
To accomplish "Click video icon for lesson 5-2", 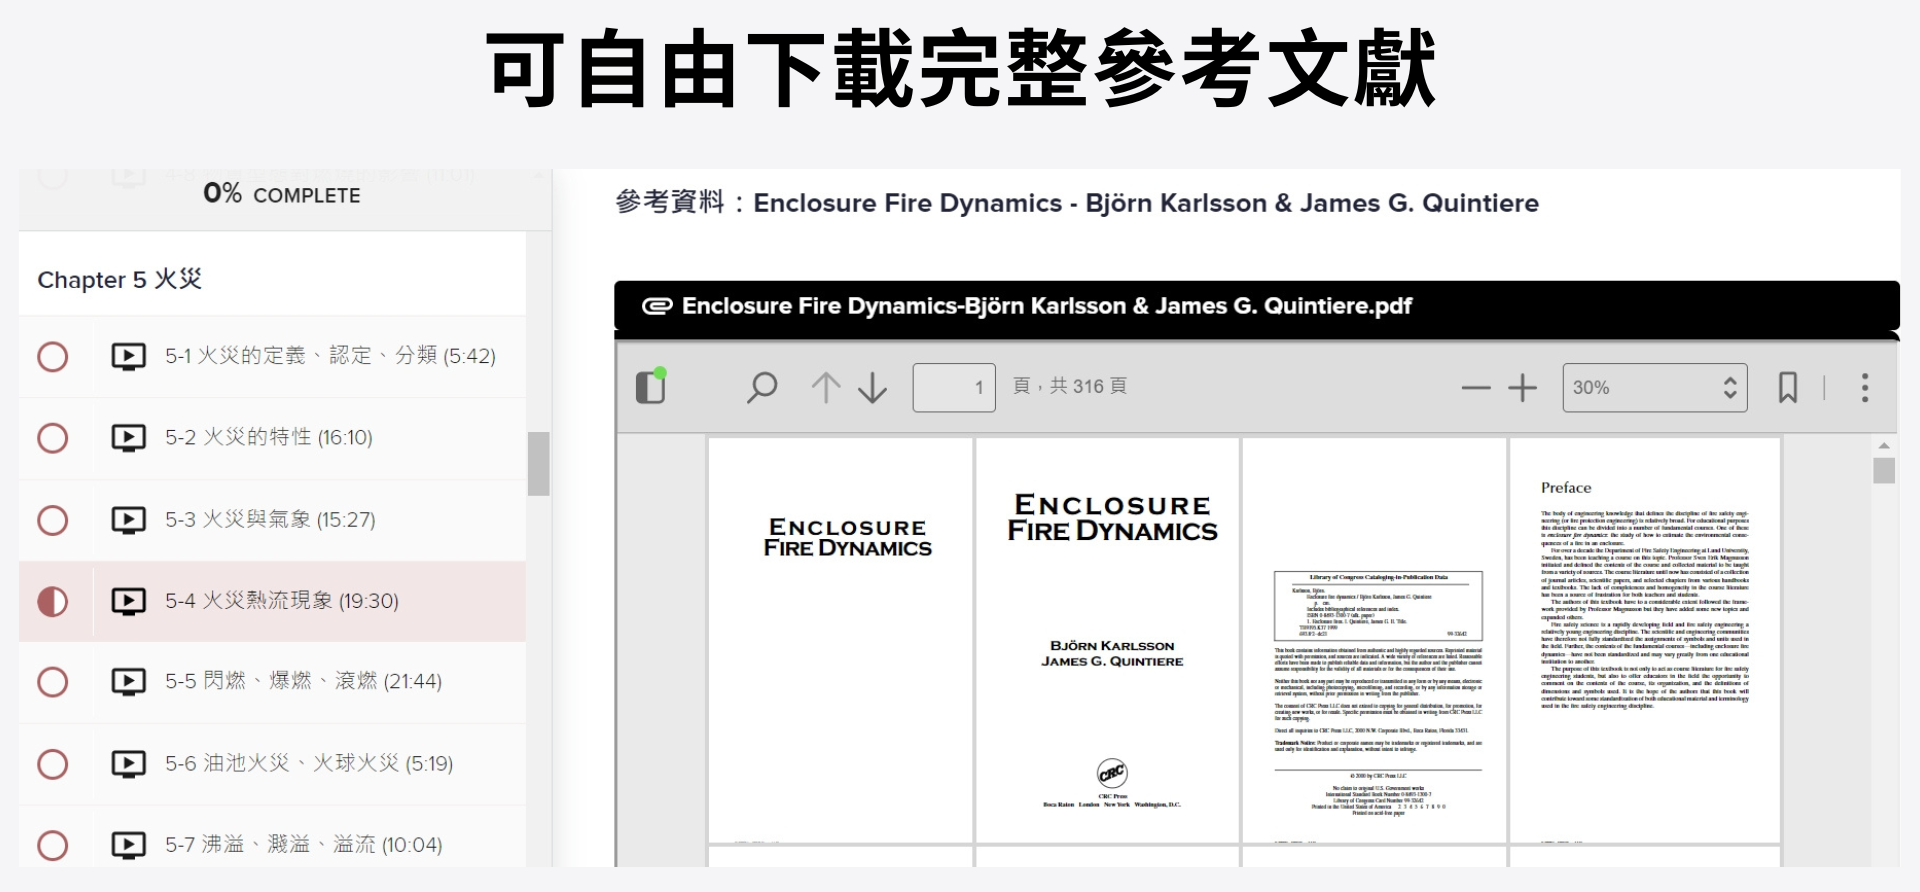I will pyautogui.click(x=128, y=438).
